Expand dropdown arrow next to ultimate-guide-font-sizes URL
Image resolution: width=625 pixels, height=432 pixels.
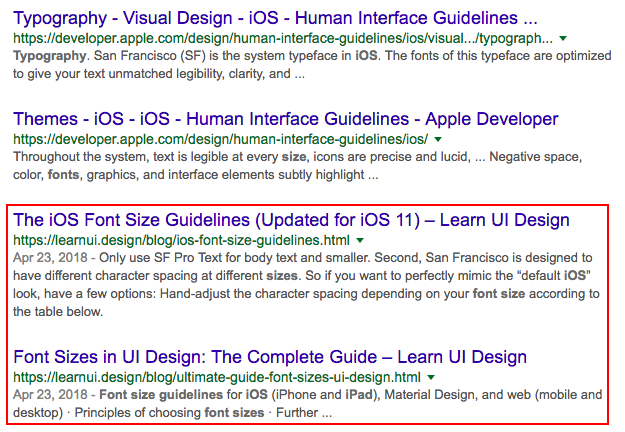pos(431,377)
